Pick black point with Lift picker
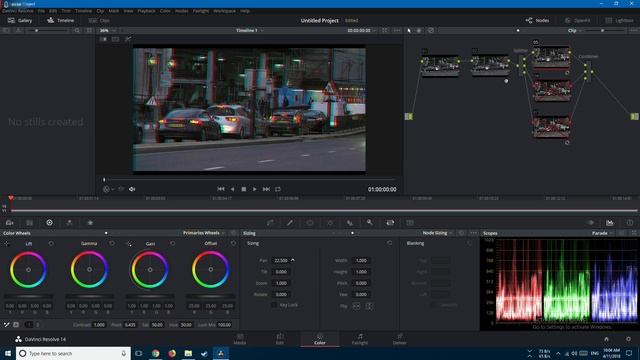Screen dimensions: 640x360 click(7, 244)
